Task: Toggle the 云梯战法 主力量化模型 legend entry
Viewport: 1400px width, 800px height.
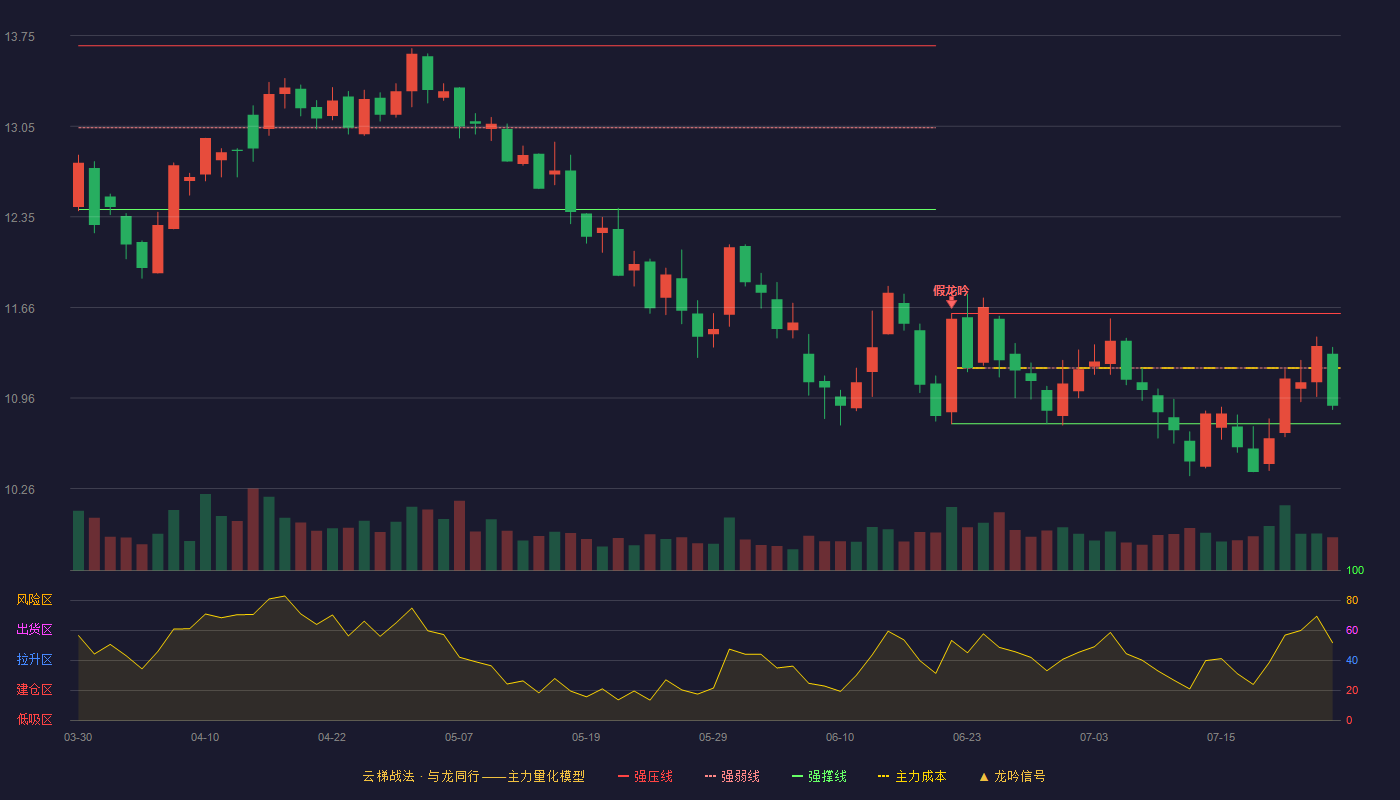Action: pos(473,776)
